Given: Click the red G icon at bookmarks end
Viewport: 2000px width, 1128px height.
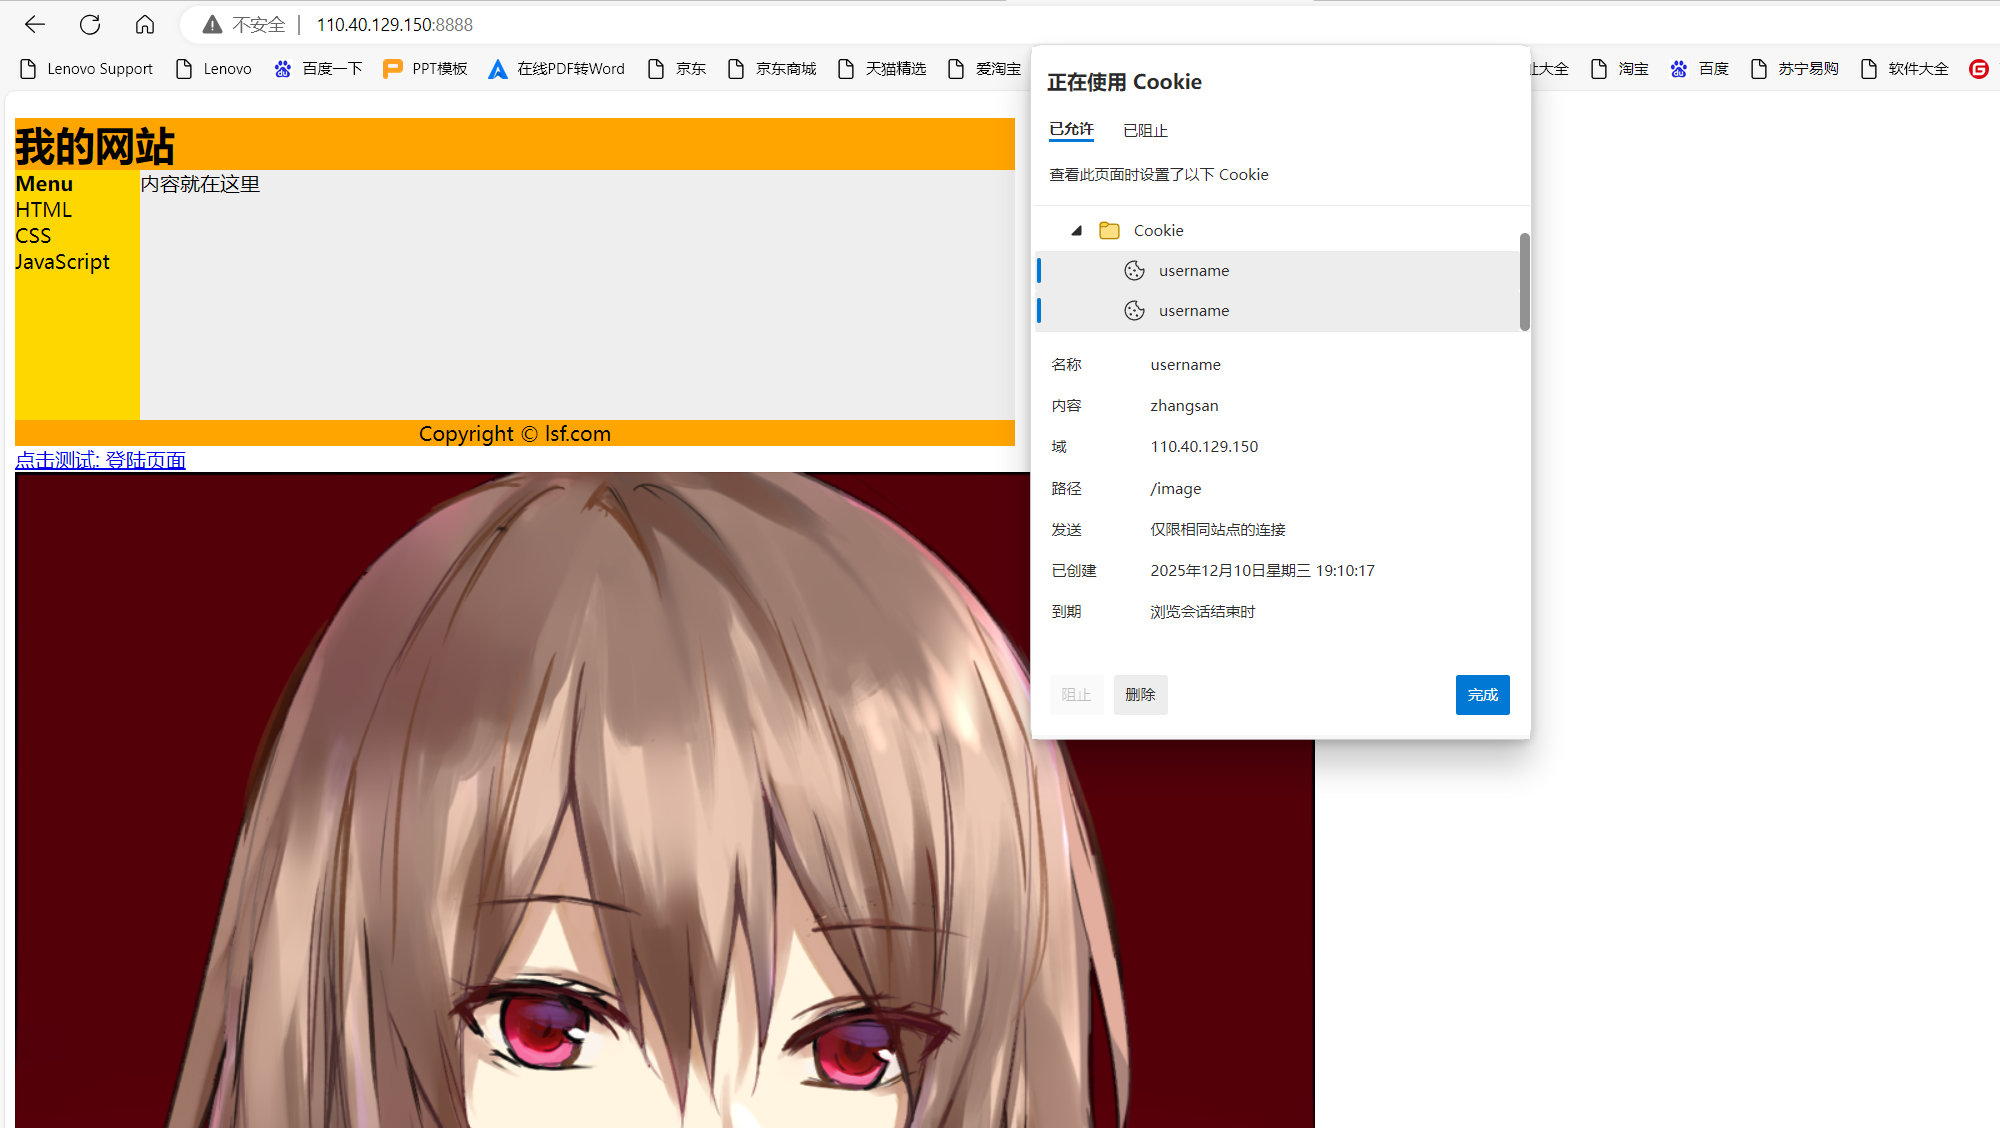Looking at the screenshot, I should tap(1978, 68).
